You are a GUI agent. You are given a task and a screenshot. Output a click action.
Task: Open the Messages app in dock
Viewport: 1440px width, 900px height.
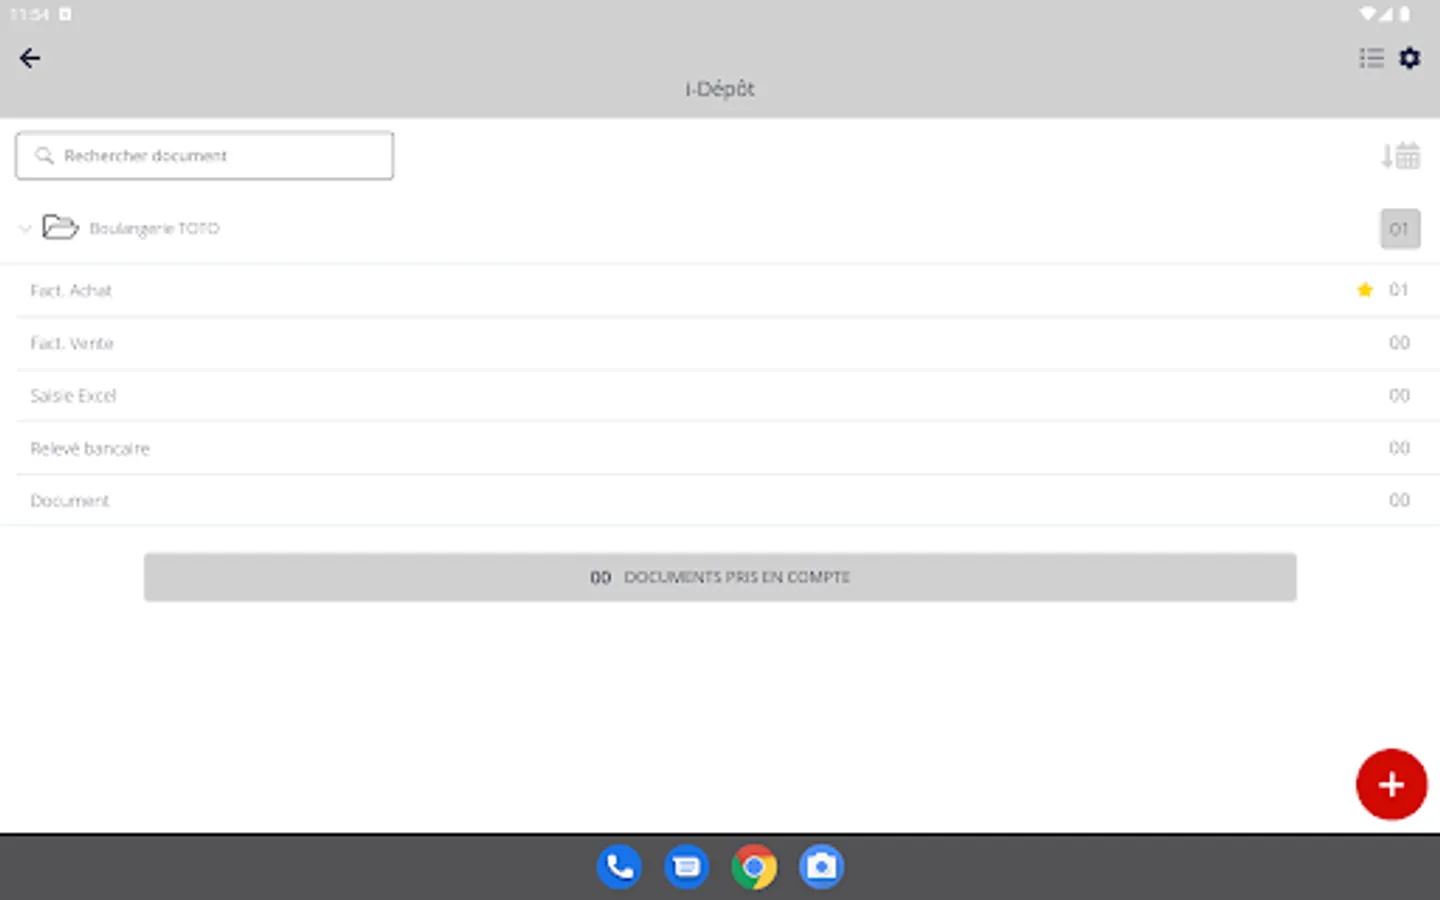tap(687, 867)
